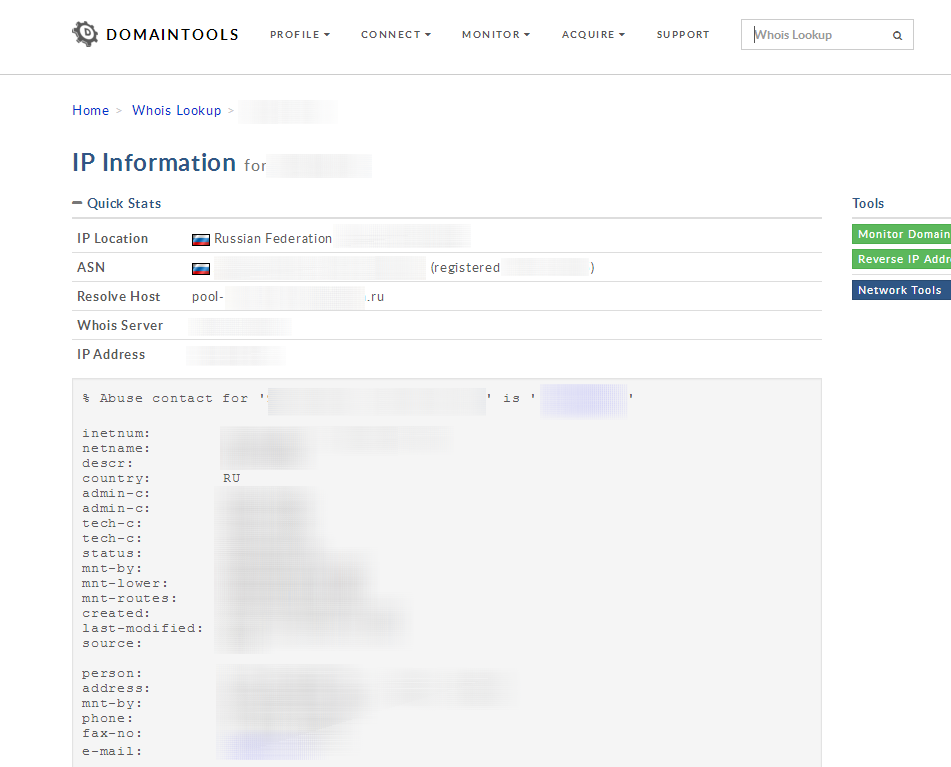Follow the Home breadcrumb link
The height and width of the screenshot is (767, 951).
click(x=90, y=110)
